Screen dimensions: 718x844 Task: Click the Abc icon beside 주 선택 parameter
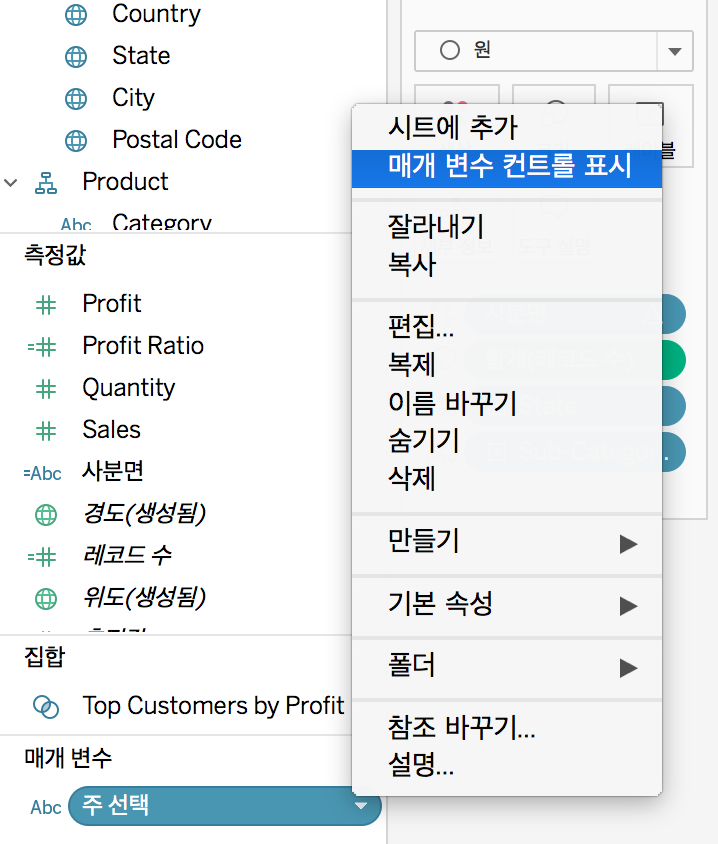tap(46, 807)
